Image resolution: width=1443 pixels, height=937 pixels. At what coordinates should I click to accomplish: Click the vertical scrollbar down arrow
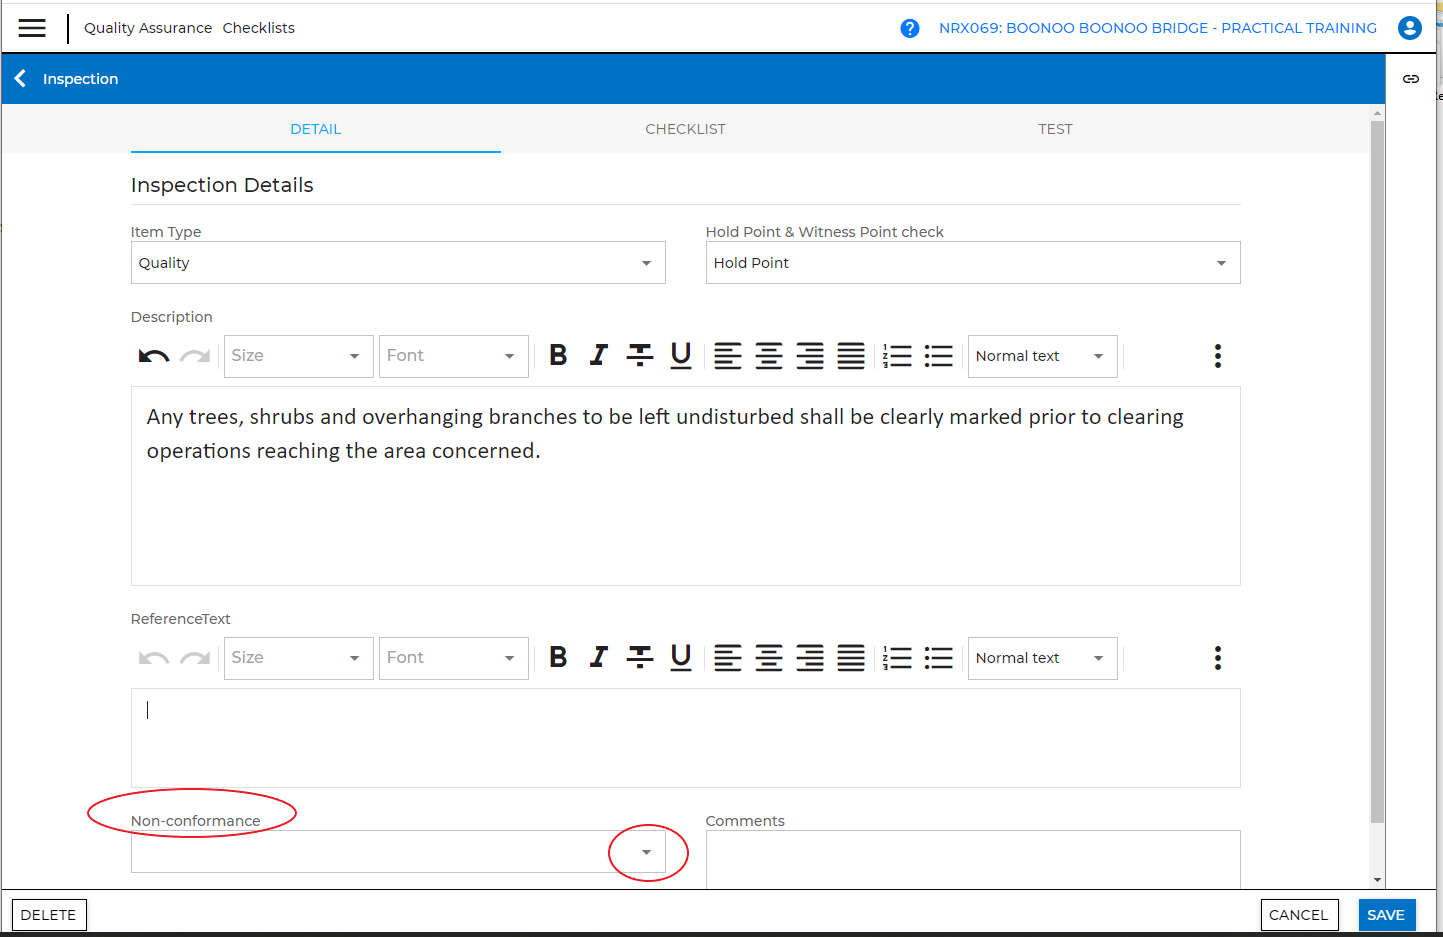point(1377,880)
